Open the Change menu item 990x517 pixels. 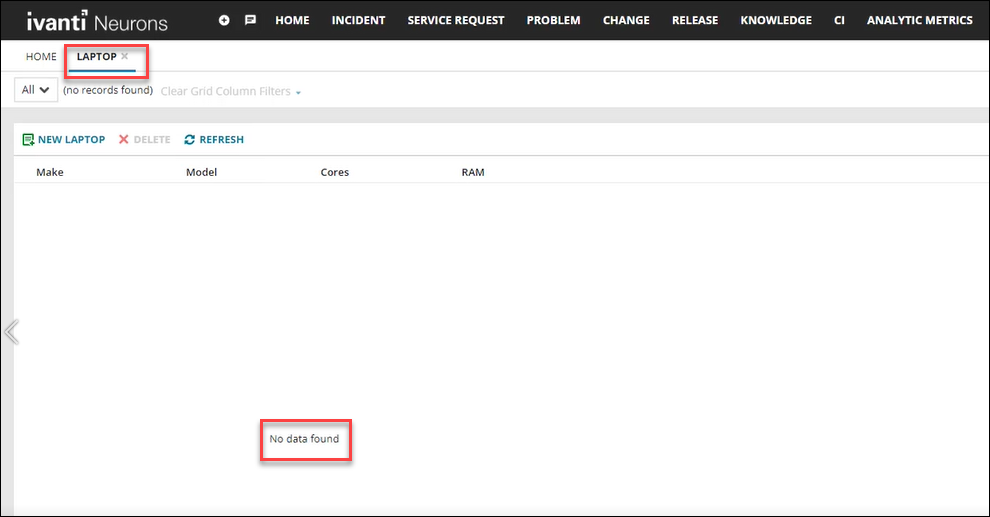[626, 20]
